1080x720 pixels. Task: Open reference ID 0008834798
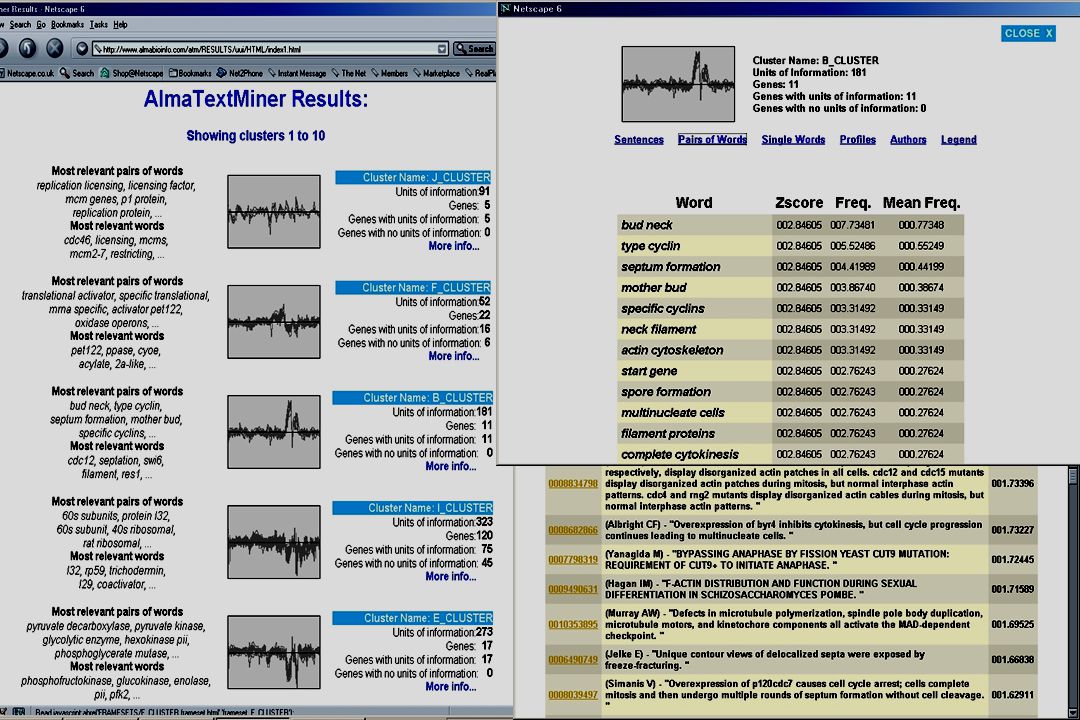[573, 484]
